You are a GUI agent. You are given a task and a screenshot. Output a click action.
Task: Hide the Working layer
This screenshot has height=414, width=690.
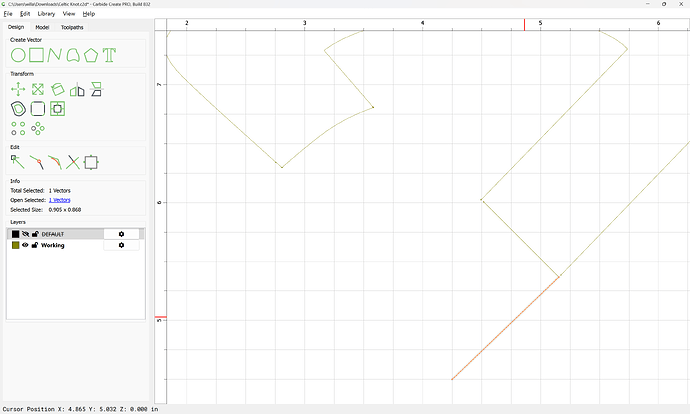(25, 245)
